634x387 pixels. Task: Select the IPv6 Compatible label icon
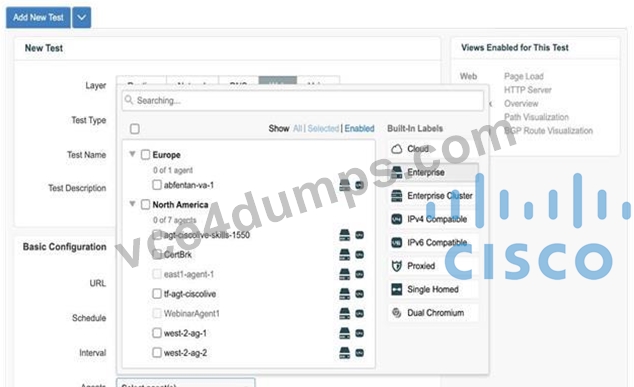pos(397,243)
